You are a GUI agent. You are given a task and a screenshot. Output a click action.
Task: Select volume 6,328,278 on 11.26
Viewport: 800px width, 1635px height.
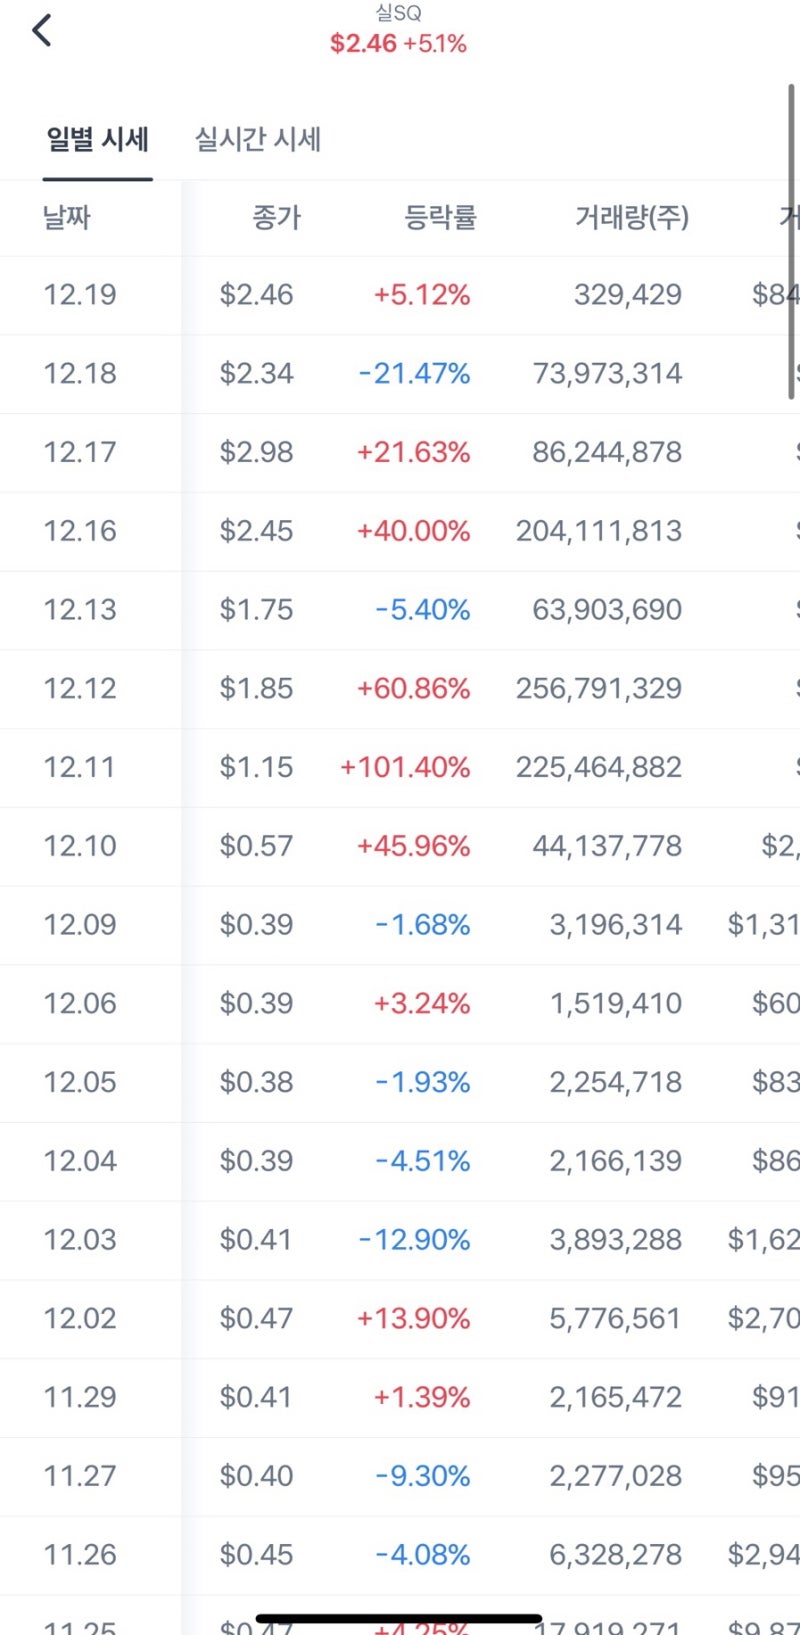coord(615,1555)
